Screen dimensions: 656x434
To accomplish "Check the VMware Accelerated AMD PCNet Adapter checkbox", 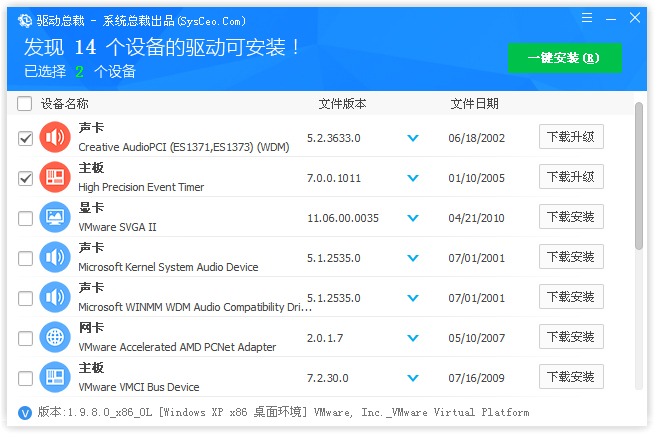I will pyautogui.click(x=26, y=338).
